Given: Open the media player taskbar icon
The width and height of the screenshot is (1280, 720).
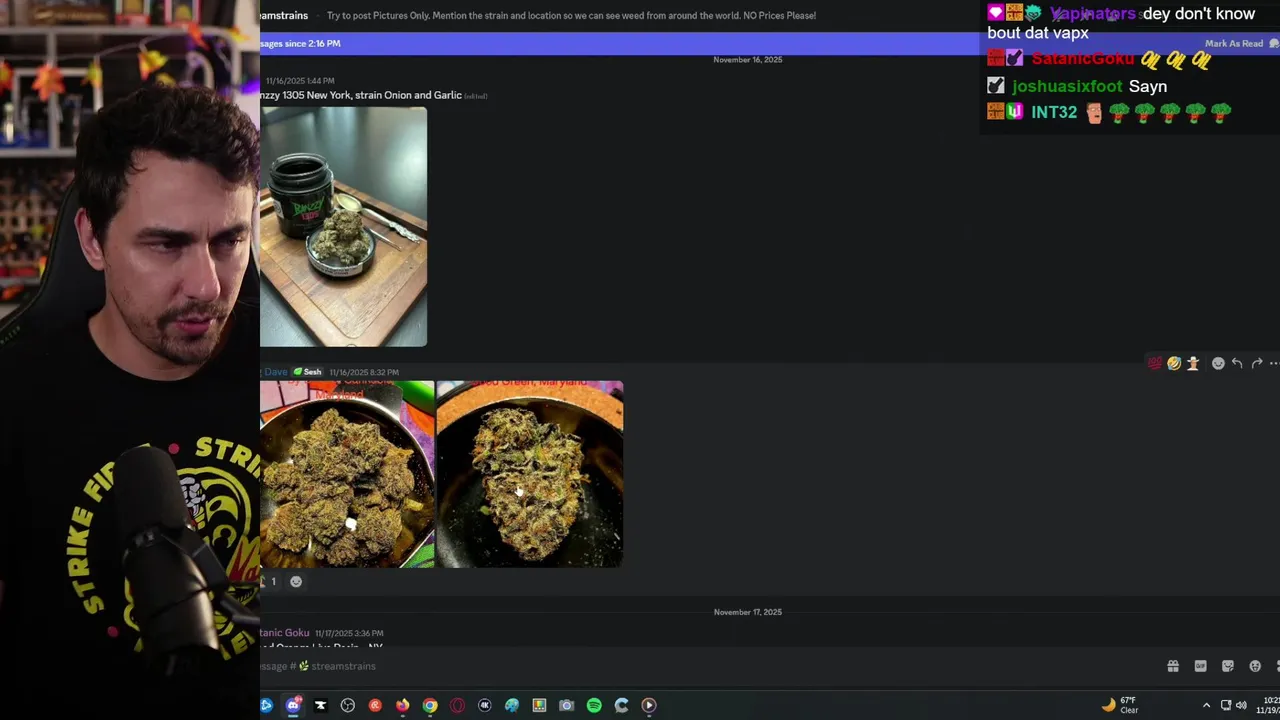Looking at the screenshot, I should click(649, 705).
